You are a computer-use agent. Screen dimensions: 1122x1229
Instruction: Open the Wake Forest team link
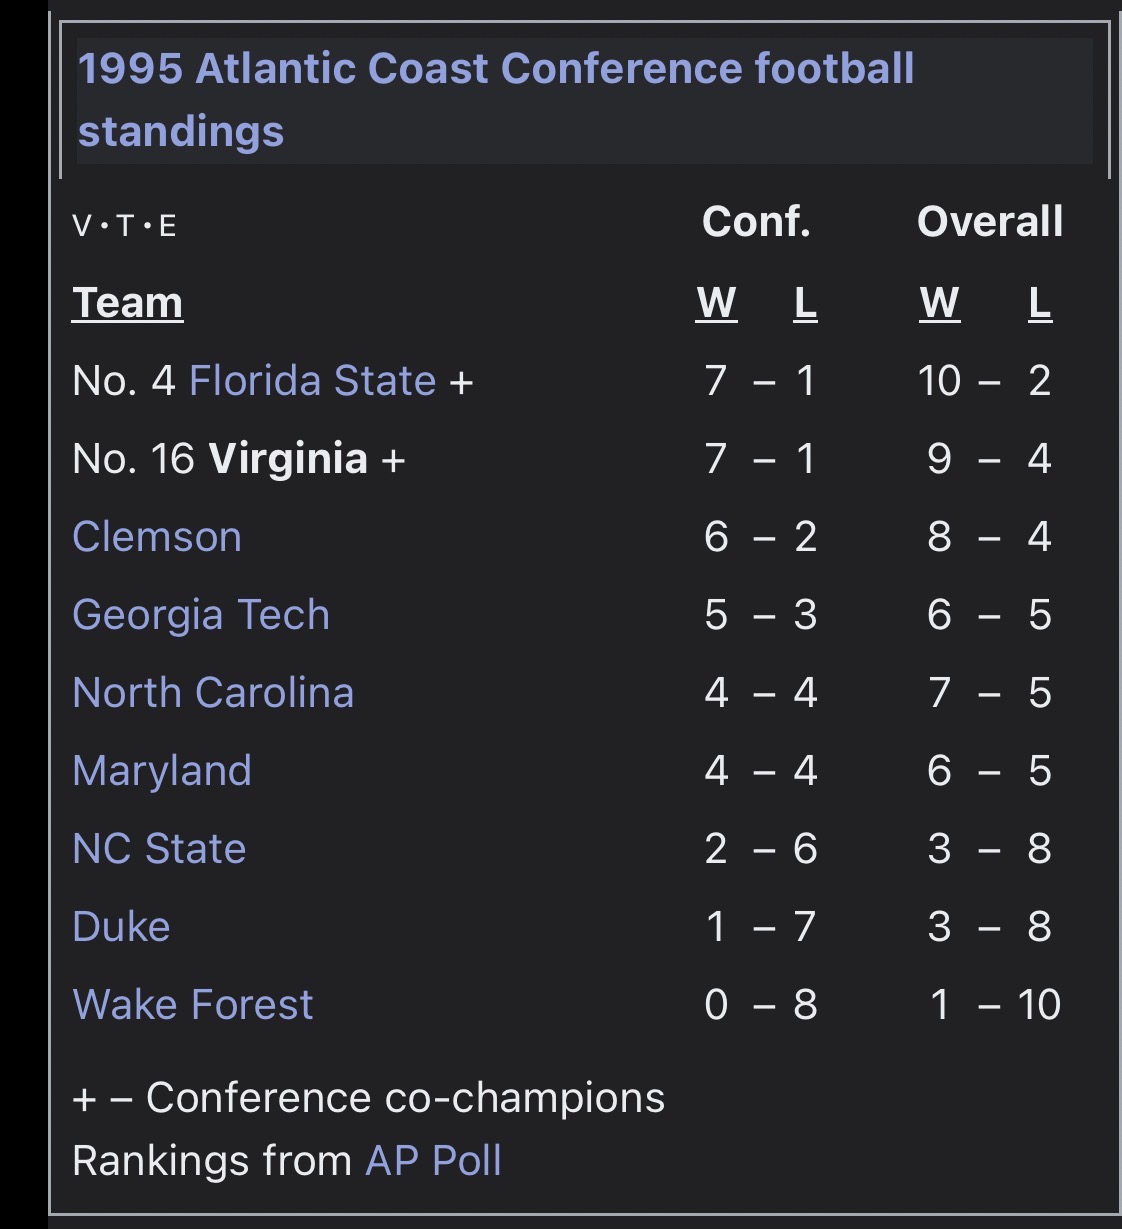coord(193,1005)
